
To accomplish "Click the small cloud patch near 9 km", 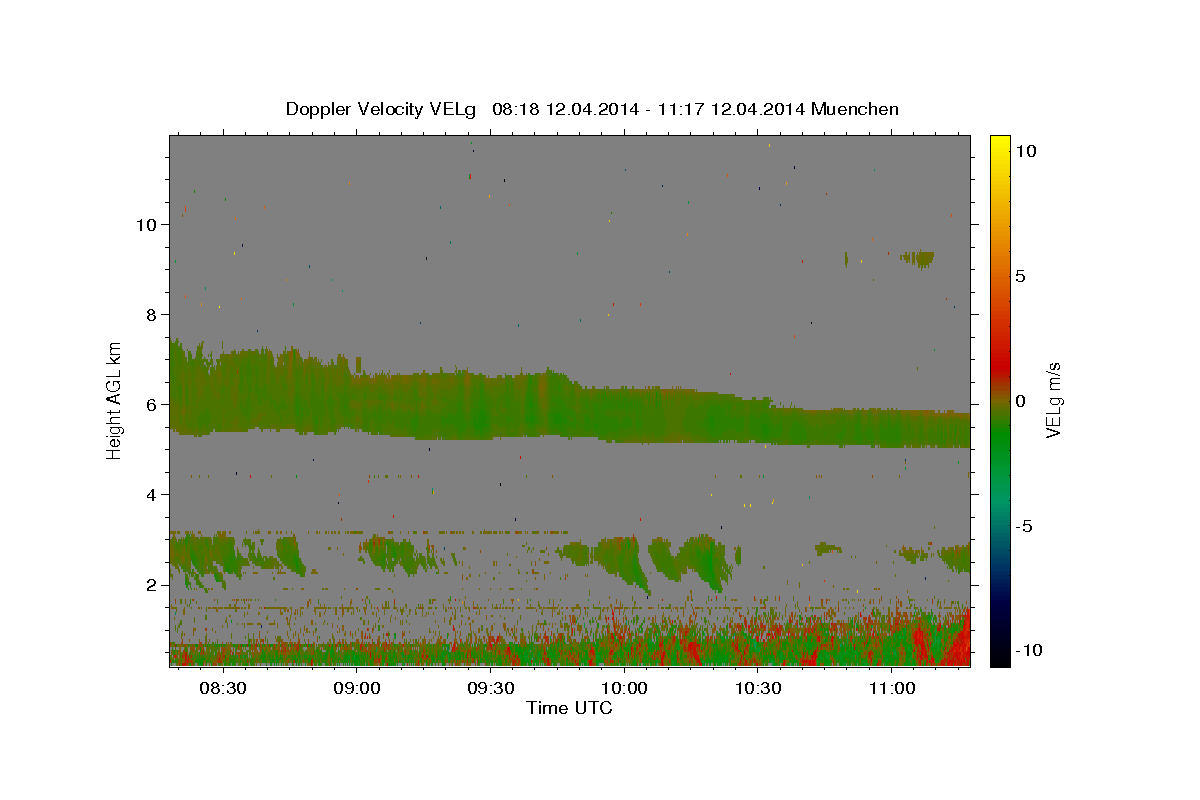I will point(918,258).
